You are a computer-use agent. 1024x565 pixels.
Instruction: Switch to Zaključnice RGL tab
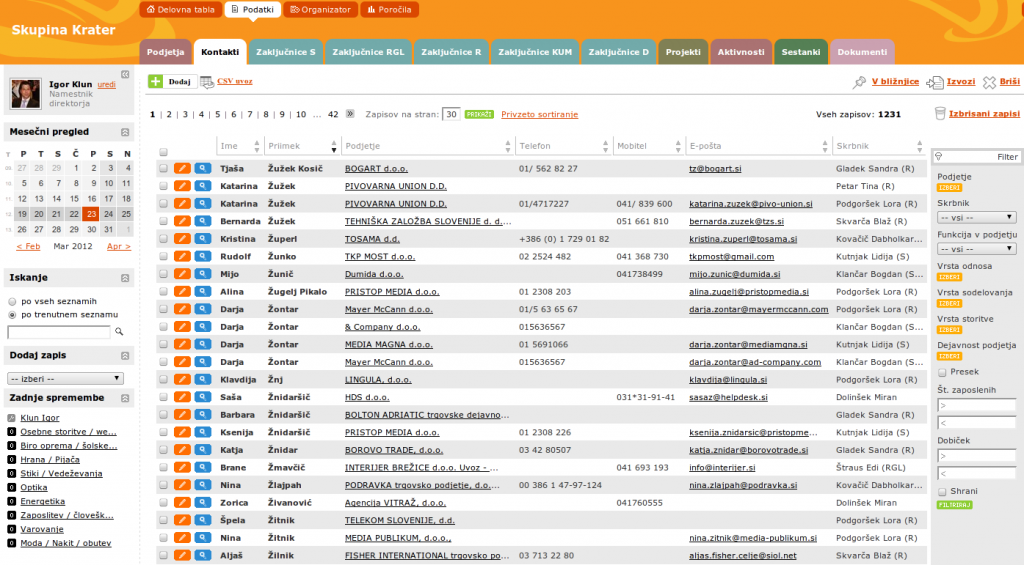[x=368, y=52]
